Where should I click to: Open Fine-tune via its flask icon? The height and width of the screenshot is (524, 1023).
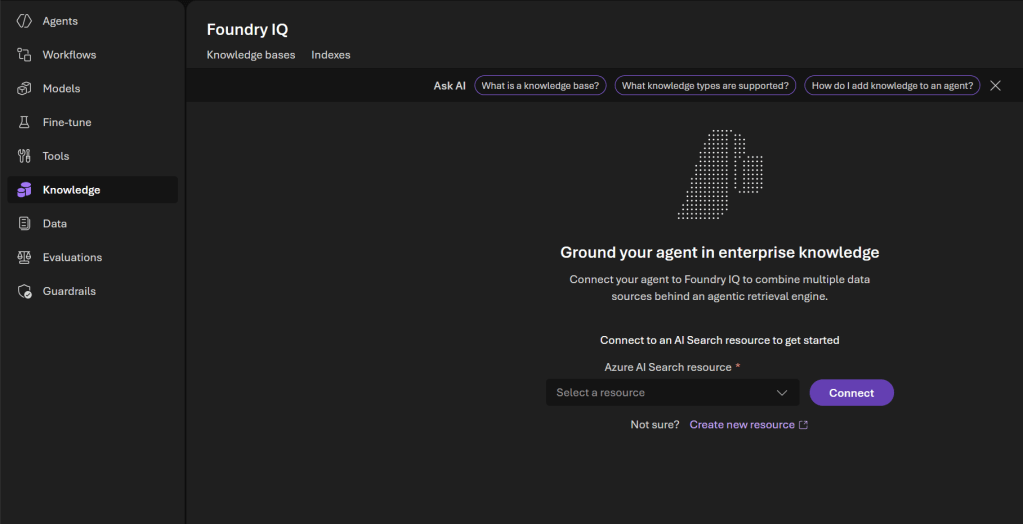[x=25, y=122]
